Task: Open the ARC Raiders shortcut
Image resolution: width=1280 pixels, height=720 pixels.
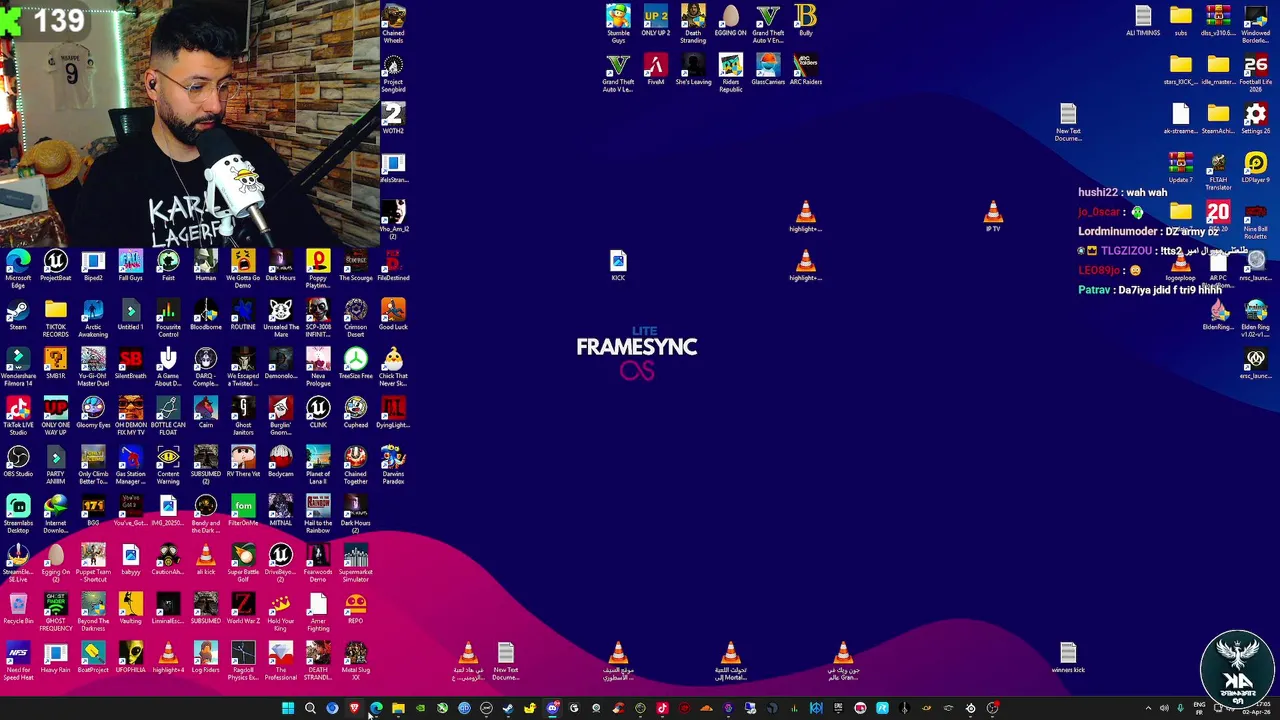Action: pos(806,69)
